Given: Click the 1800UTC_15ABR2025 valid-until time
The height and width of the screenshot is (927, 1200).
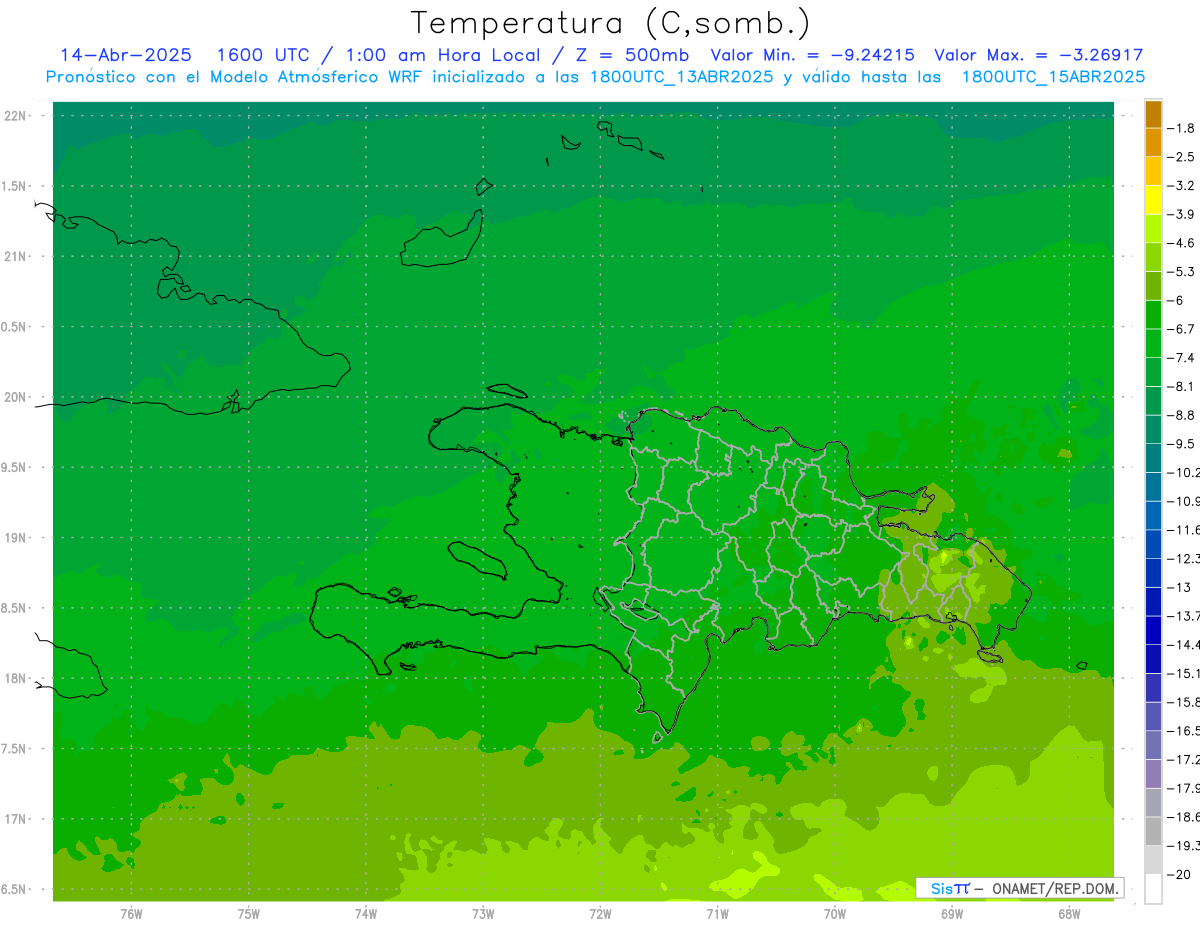Looking at the screenshot, I should pyautogui.click(x=1053, y=77).
